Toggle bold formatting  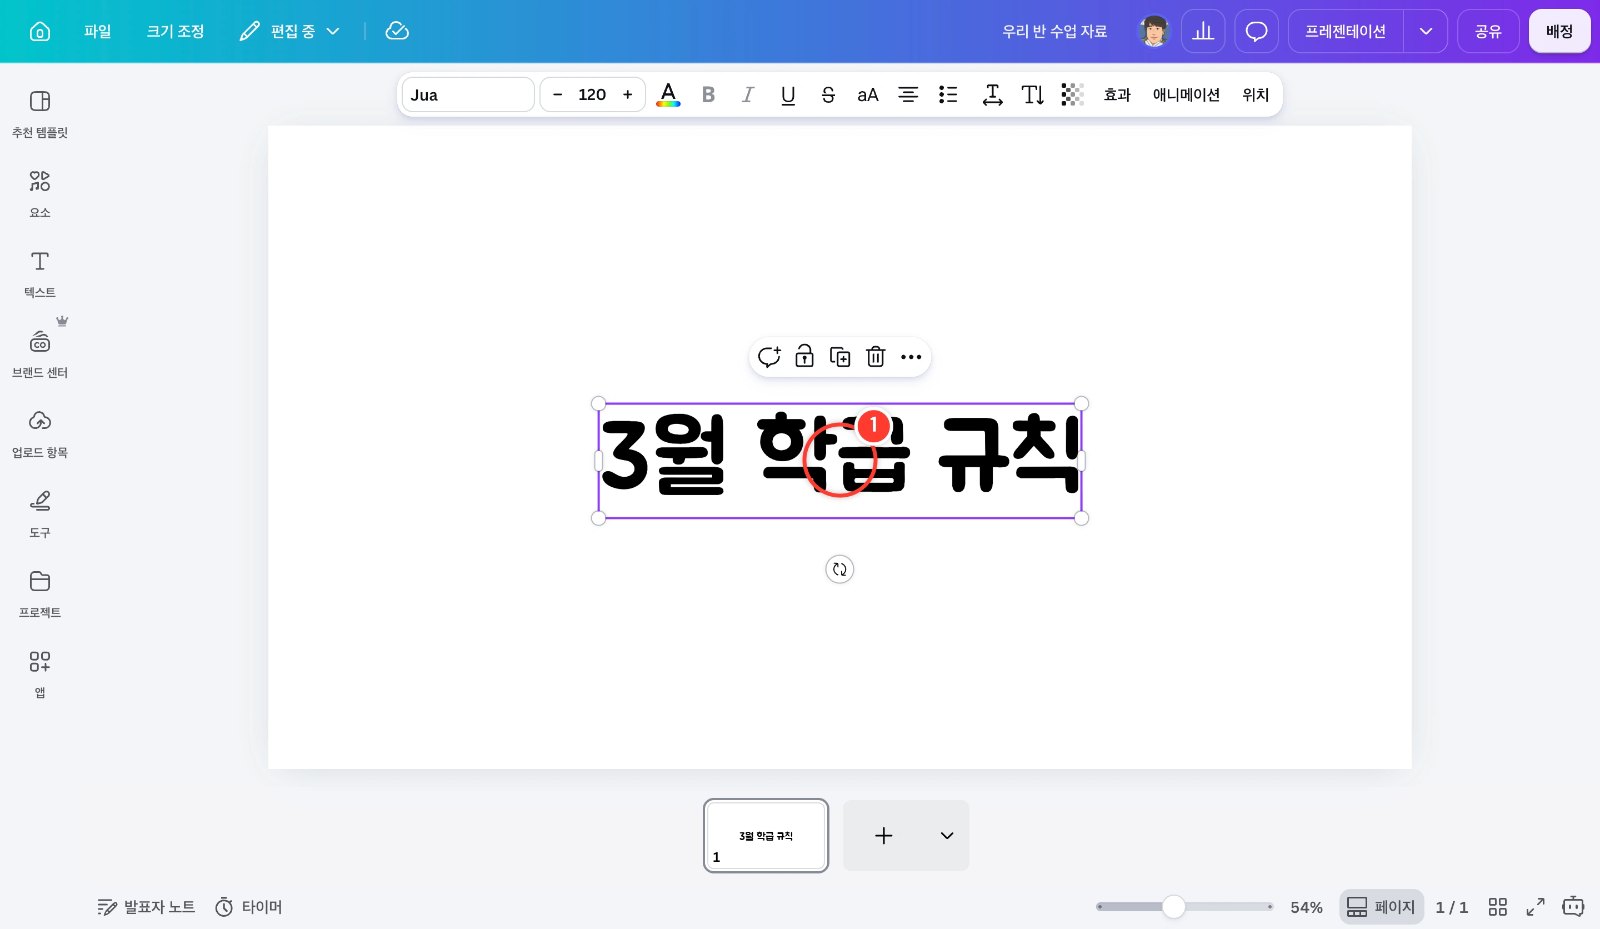(x=708, y=95)
